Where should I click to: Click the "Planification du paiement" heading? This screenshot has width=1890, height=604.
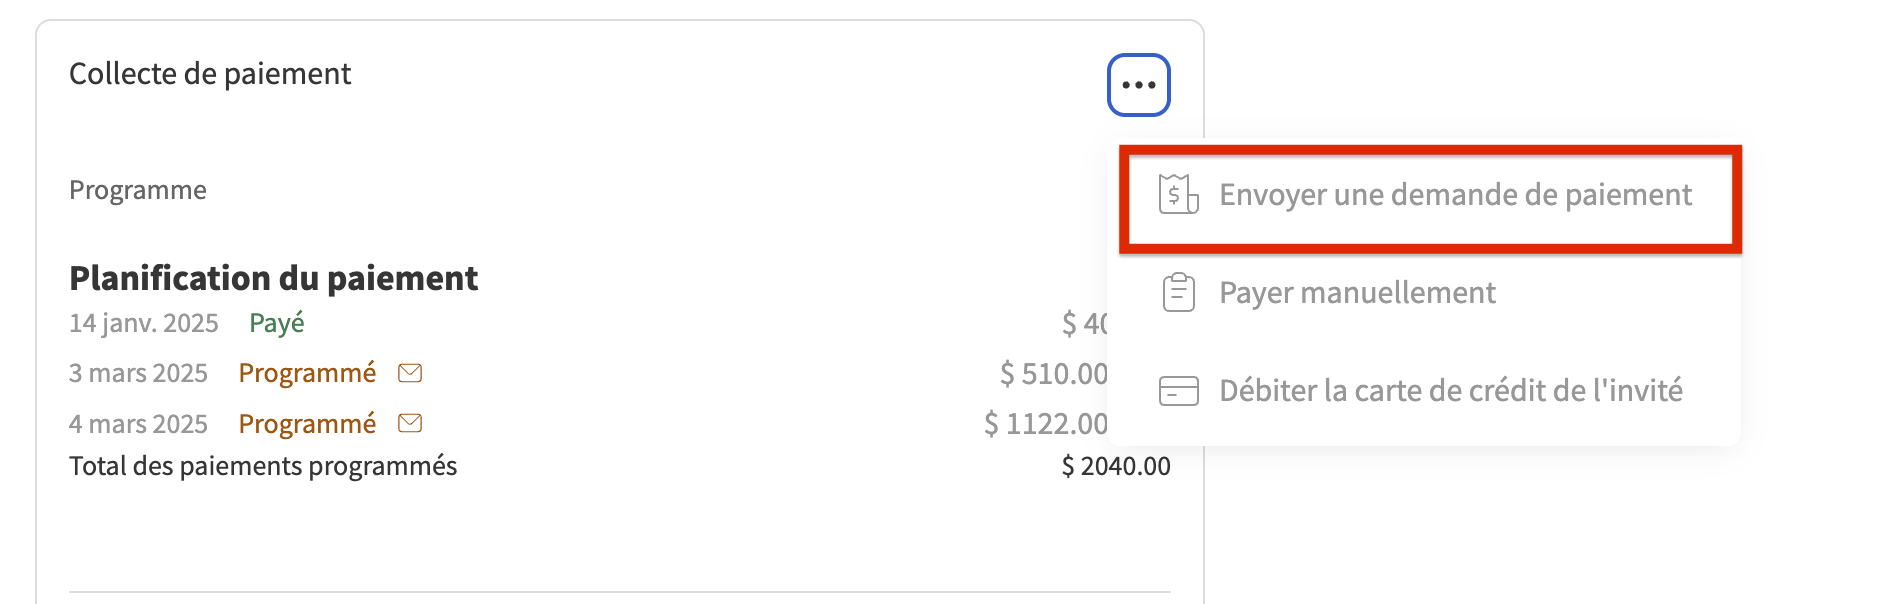click(273, 278)
